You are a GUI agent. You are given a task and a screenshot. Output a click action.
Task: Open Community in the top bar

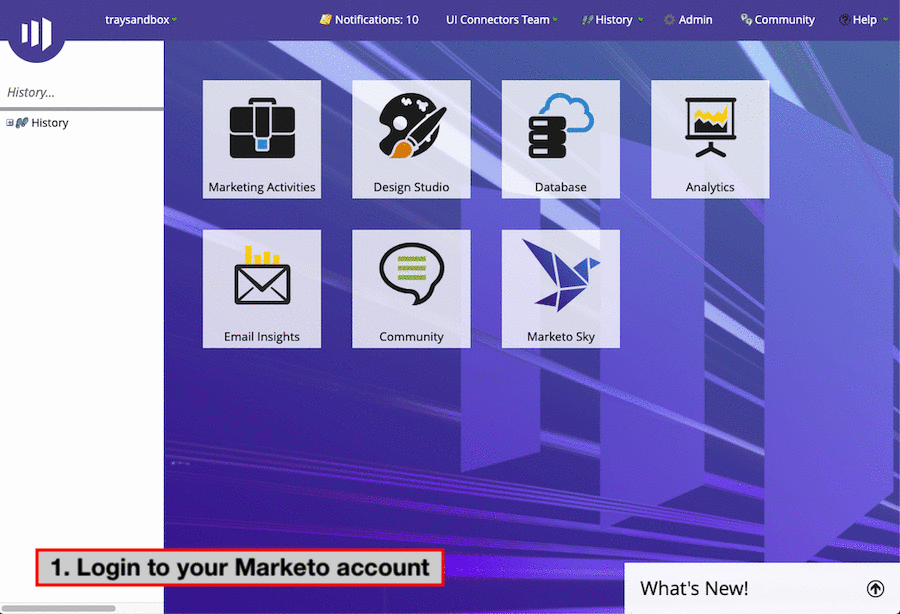pos(778,20)
